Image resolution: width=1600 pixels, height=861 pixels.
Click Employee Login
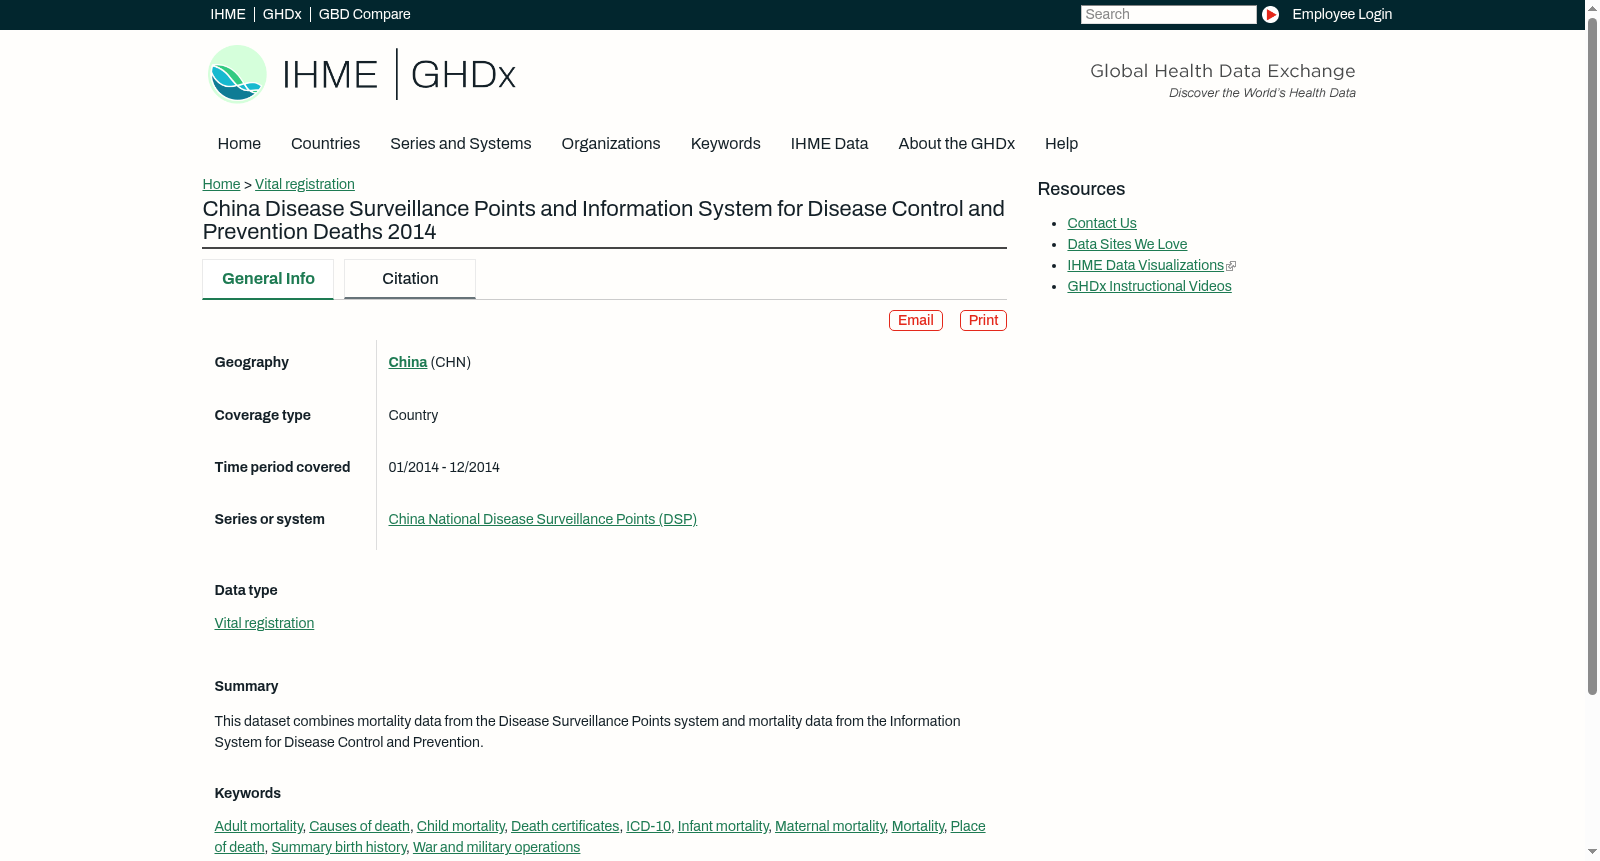1342,14
